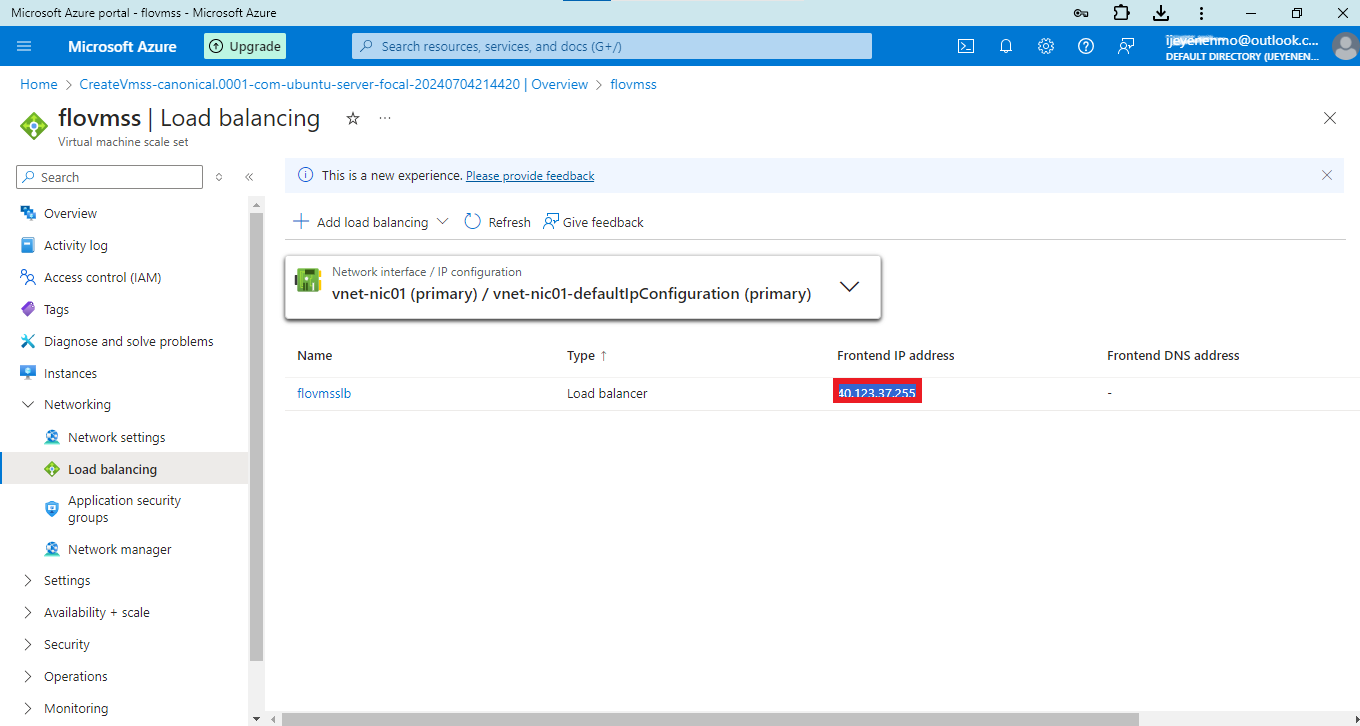1360x726 pixels.
Task: Click the Access control (IAM) icon
Action: click(28, 277)
